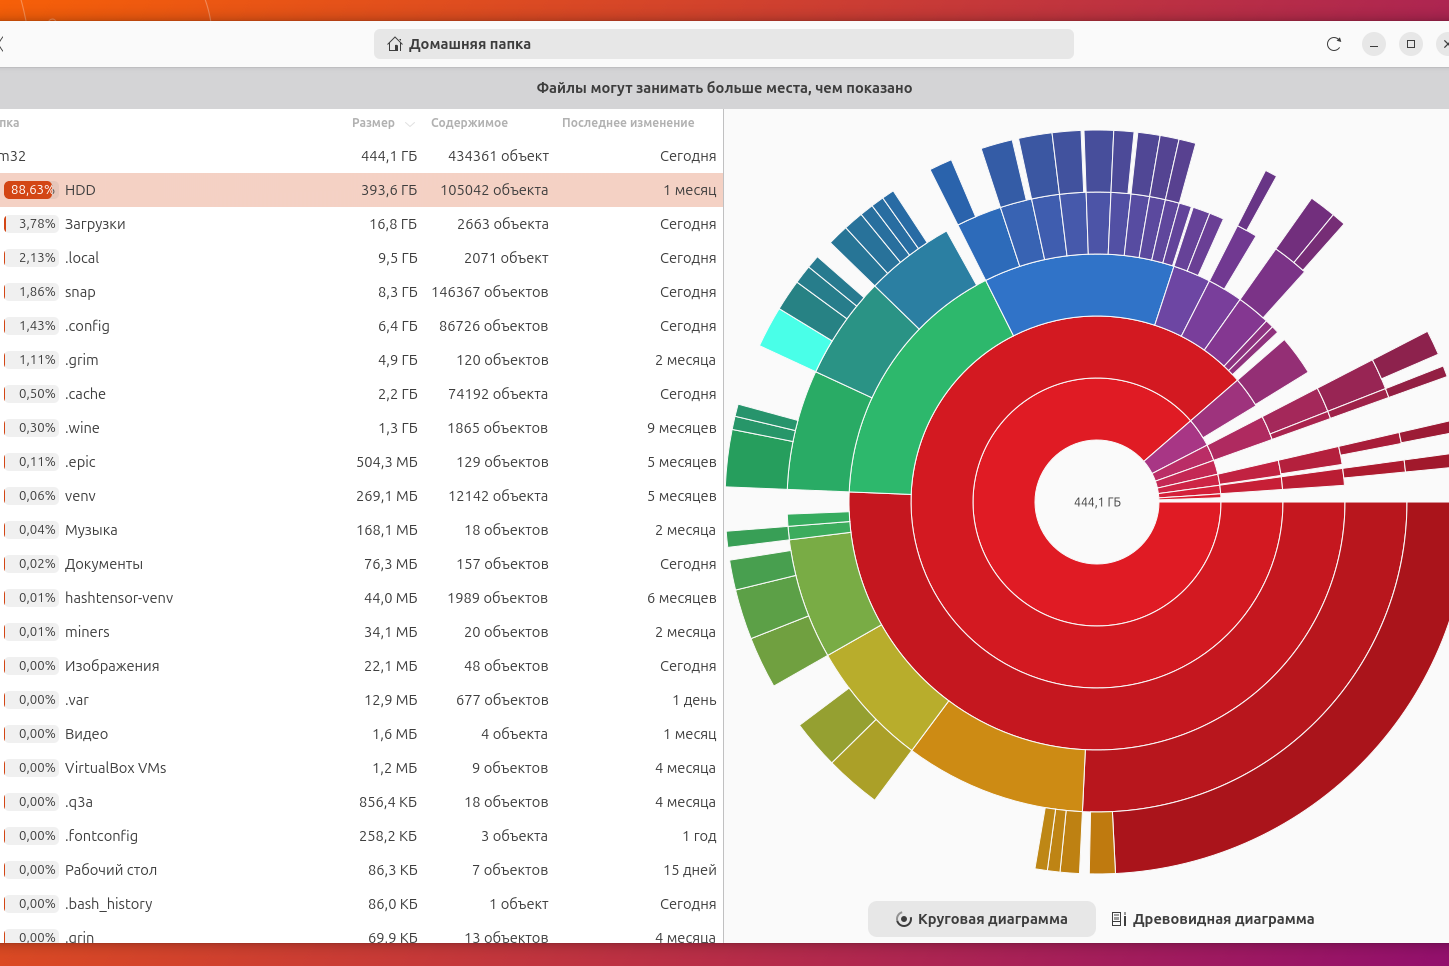Click the home icon in the location bar

coord(395,44)
